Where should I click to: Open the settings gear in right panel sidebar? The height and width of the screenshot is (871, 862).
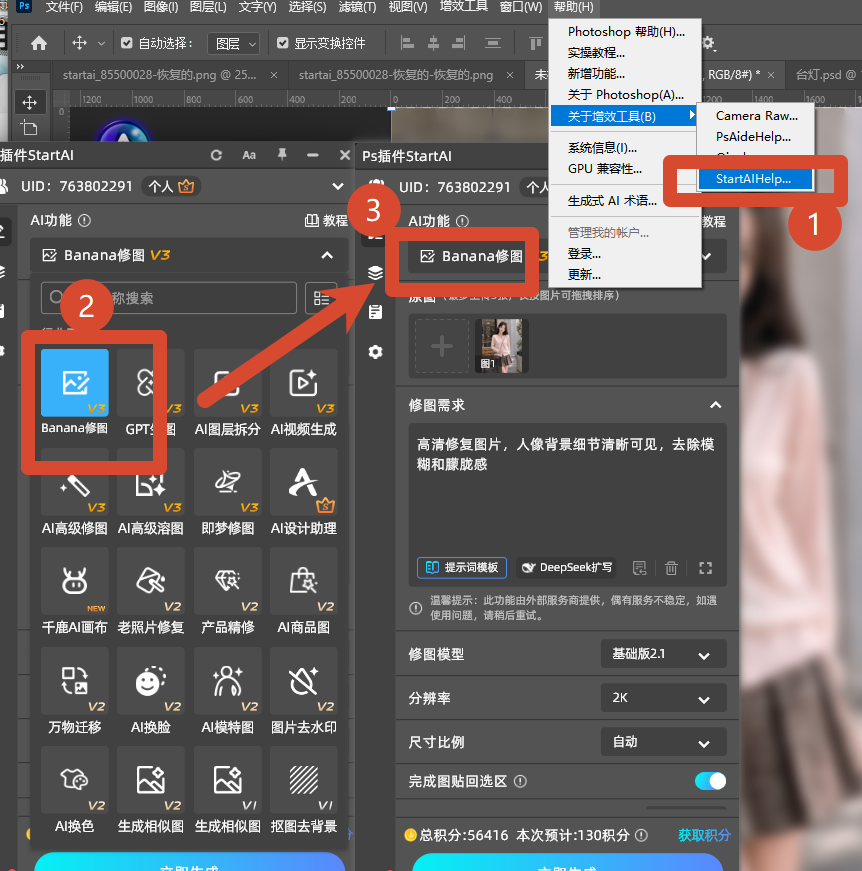pyautogui.click(x=375, y=352)
